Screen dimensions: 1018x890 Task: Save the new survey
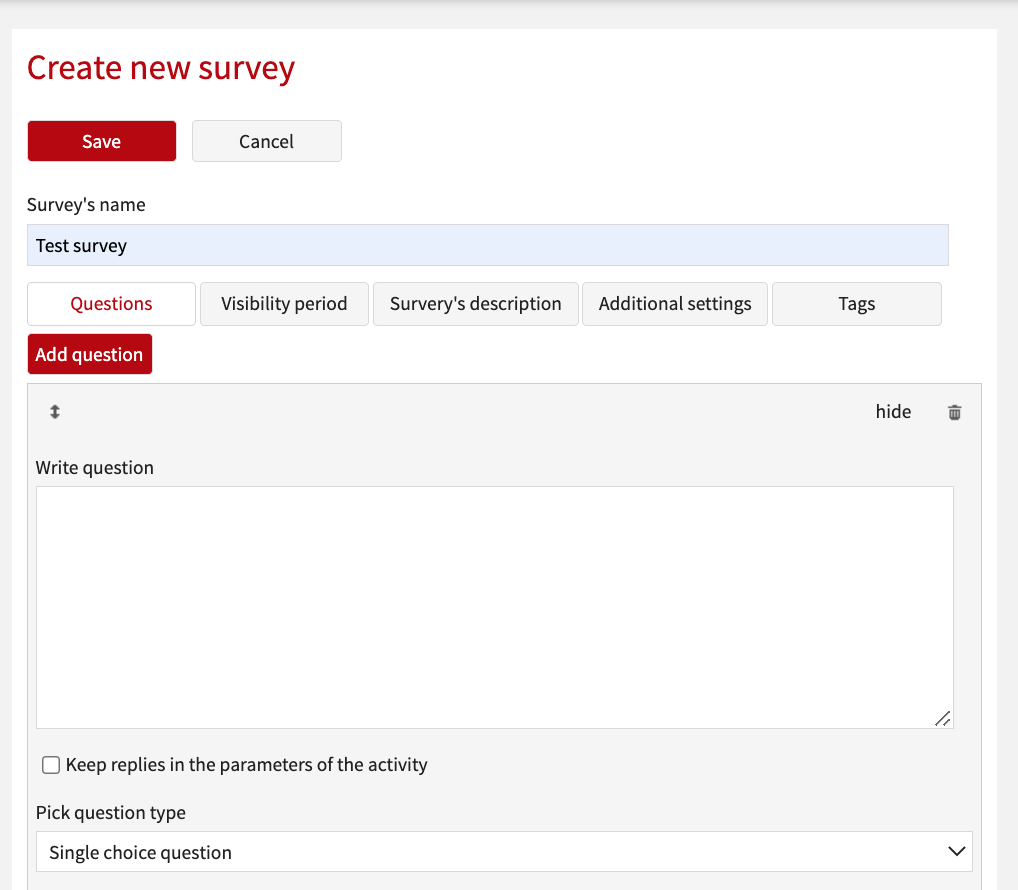pos(102,141)
